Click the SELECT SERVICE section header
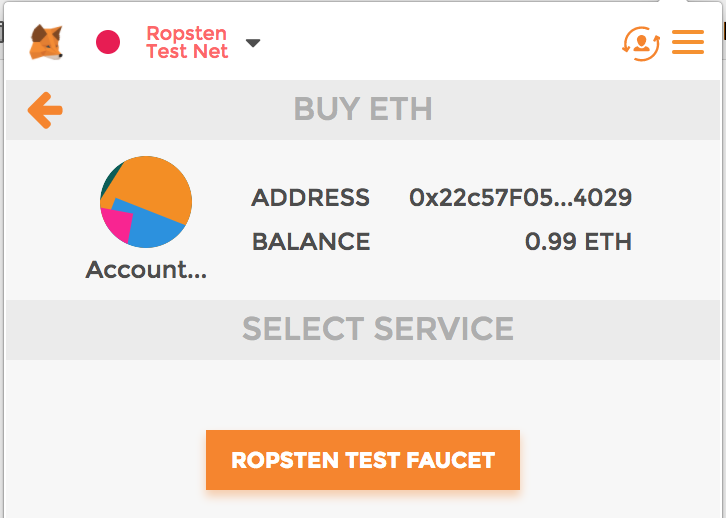This screenshot has width=726, height=518. click(378, 328)
